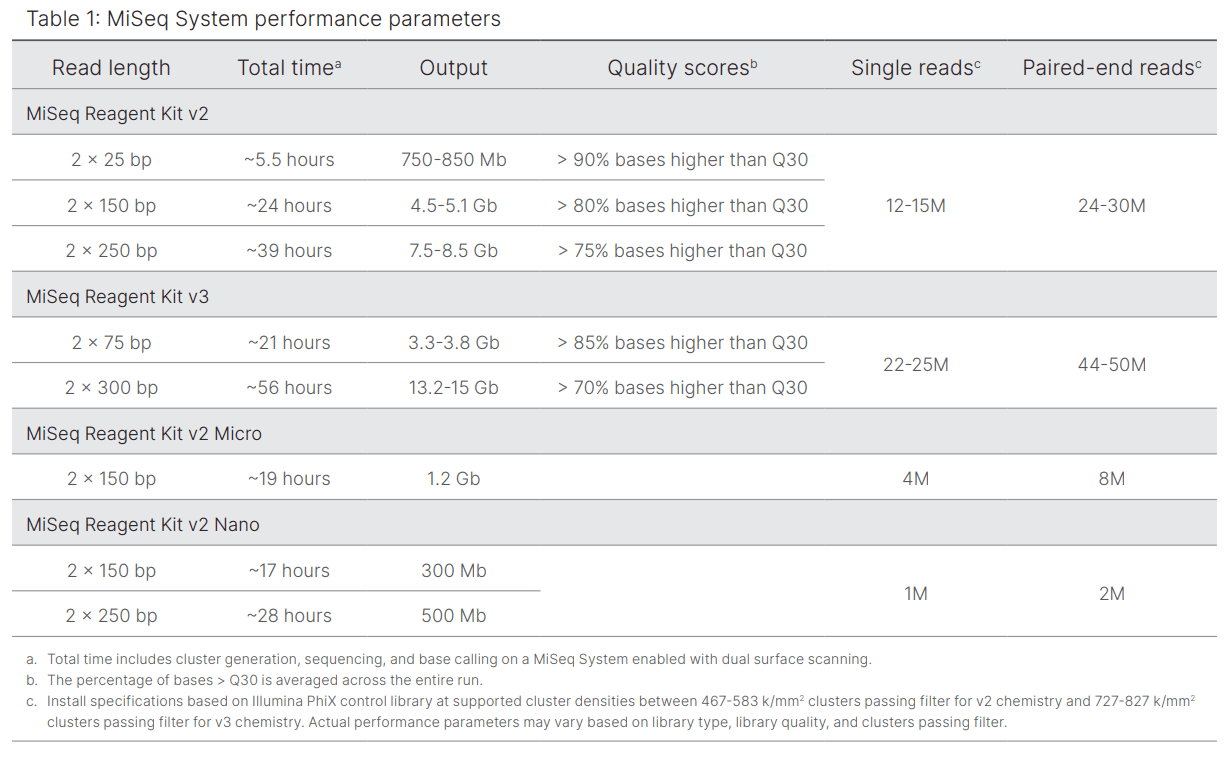Click the 'Single reads' column header

(915, 68)
